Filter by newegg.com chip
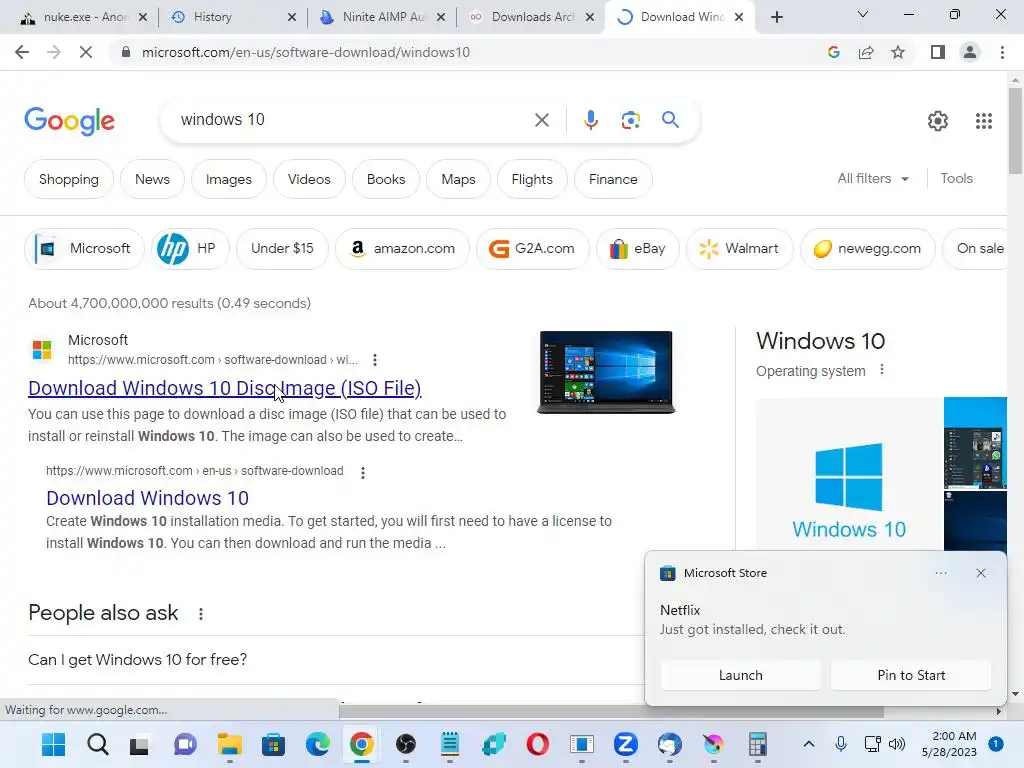The width and height of the screenshot is (1024, 768). (867, 249)
